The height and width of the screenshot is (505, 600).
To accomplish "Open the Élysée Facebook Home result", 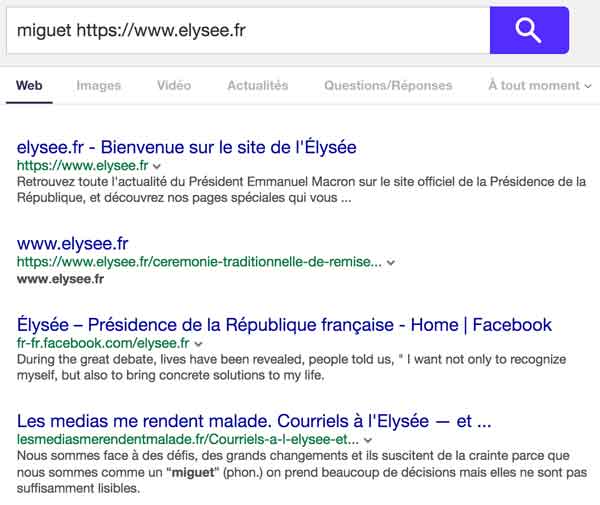I will (x=284, y=325).
